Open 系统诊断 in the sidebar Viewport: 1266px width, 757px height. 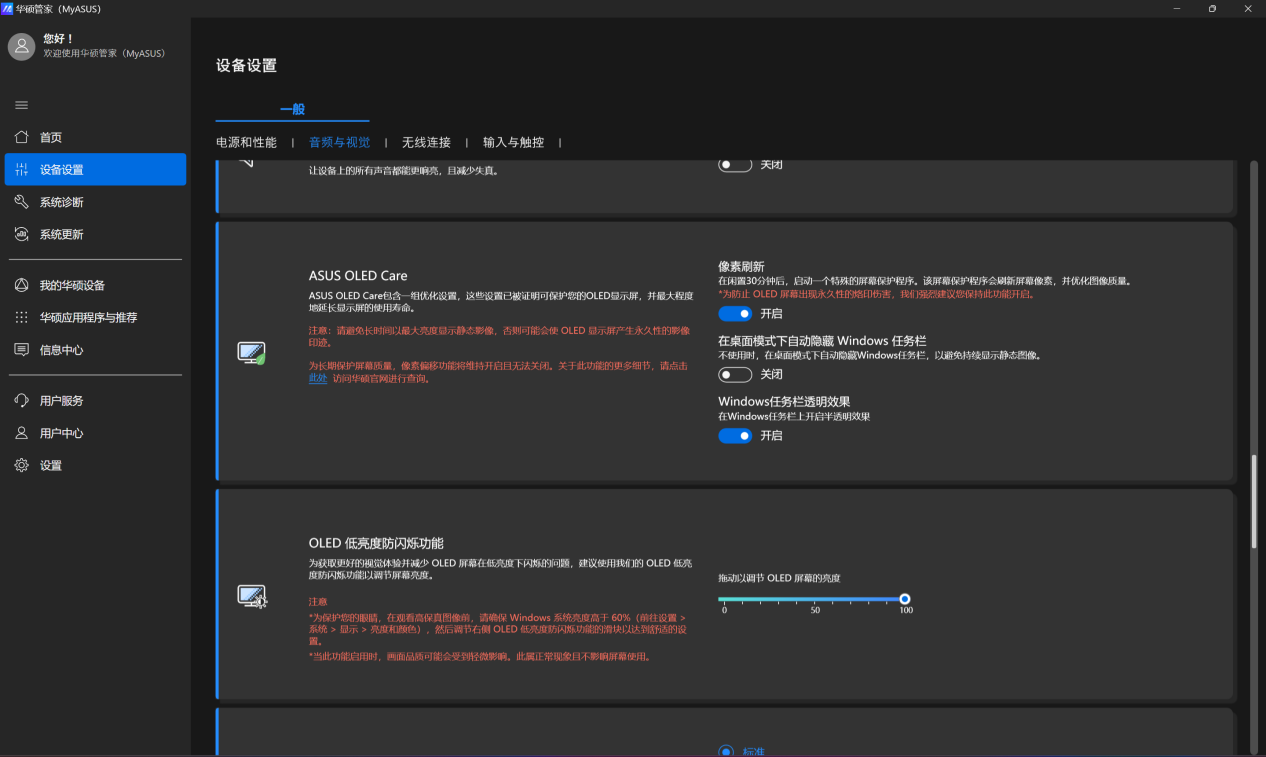point(95,202)
